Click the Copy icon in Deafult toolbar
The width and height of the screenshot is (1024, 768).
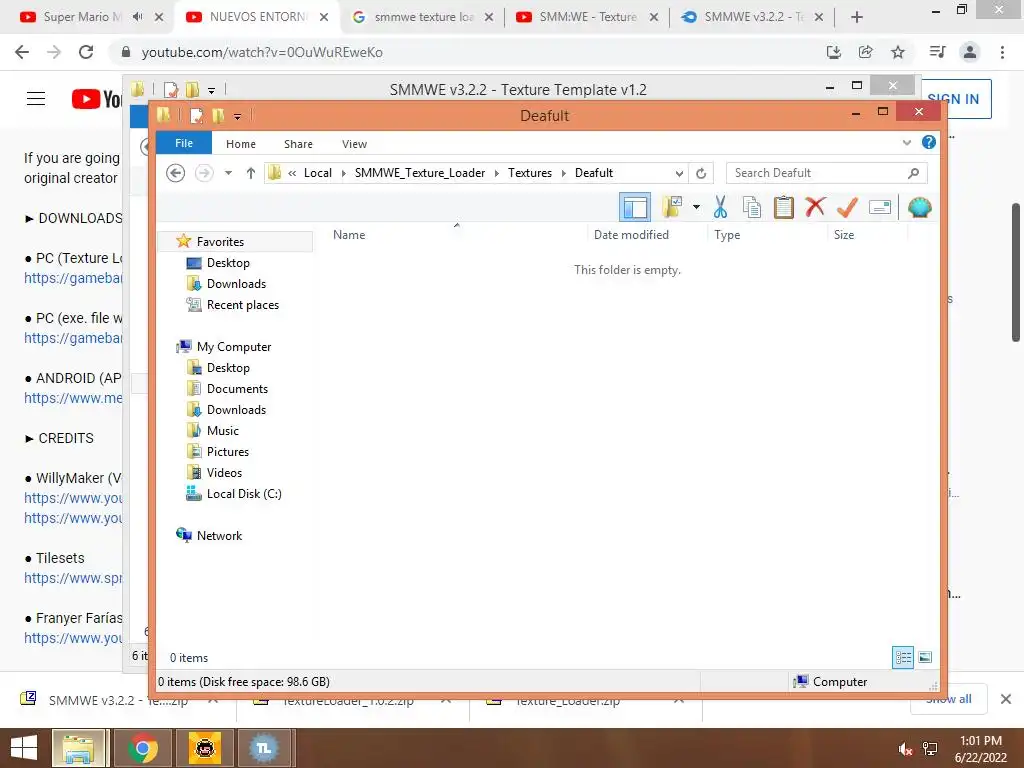point(752,208)
